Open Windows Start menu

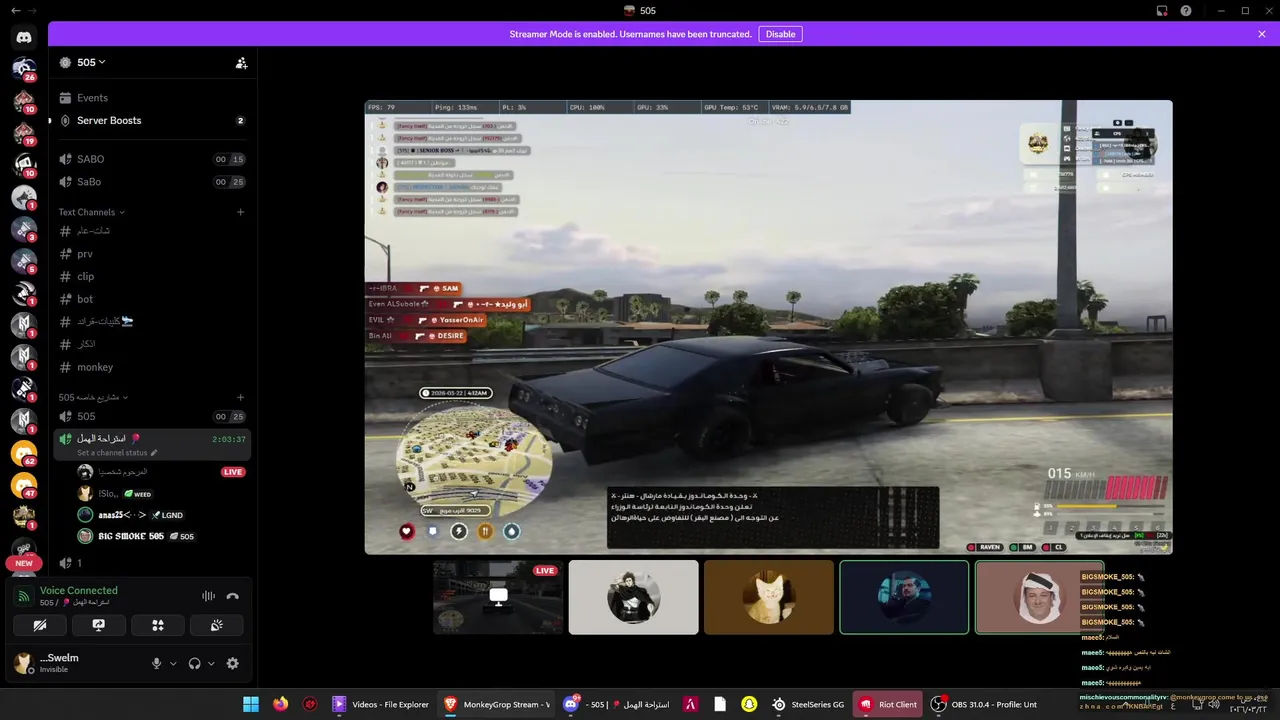(x=251, y=704)
